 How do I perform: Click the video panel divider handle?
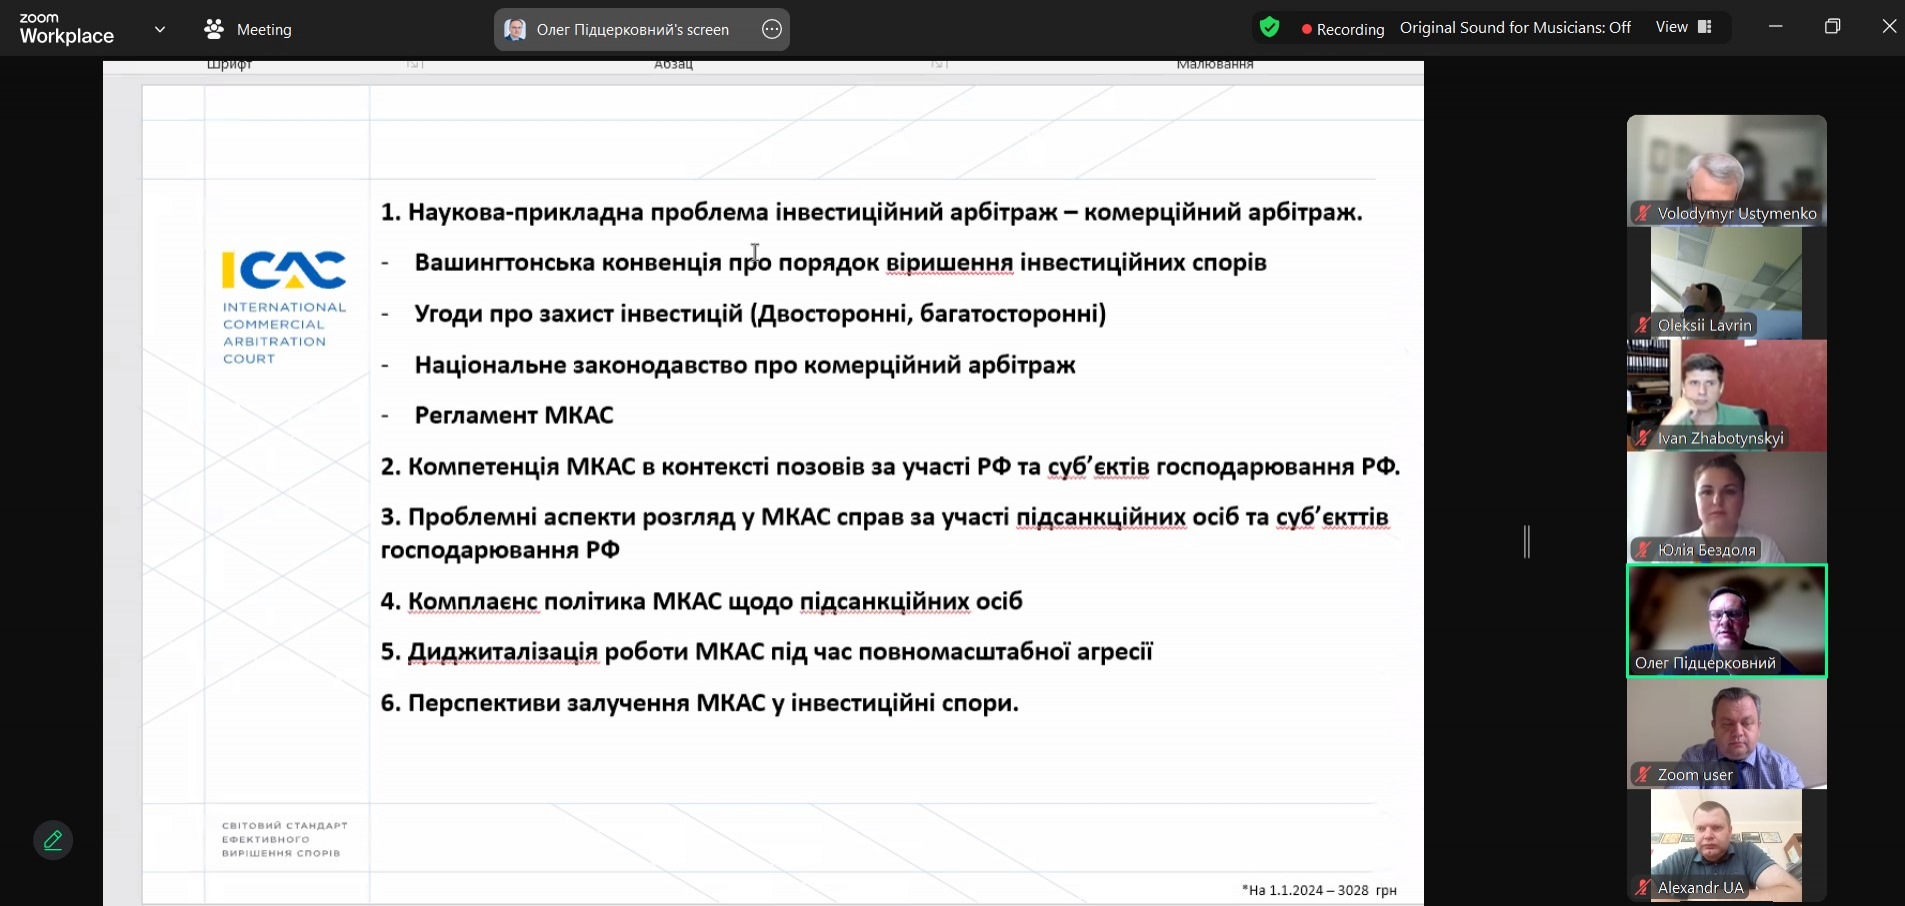1526,542
